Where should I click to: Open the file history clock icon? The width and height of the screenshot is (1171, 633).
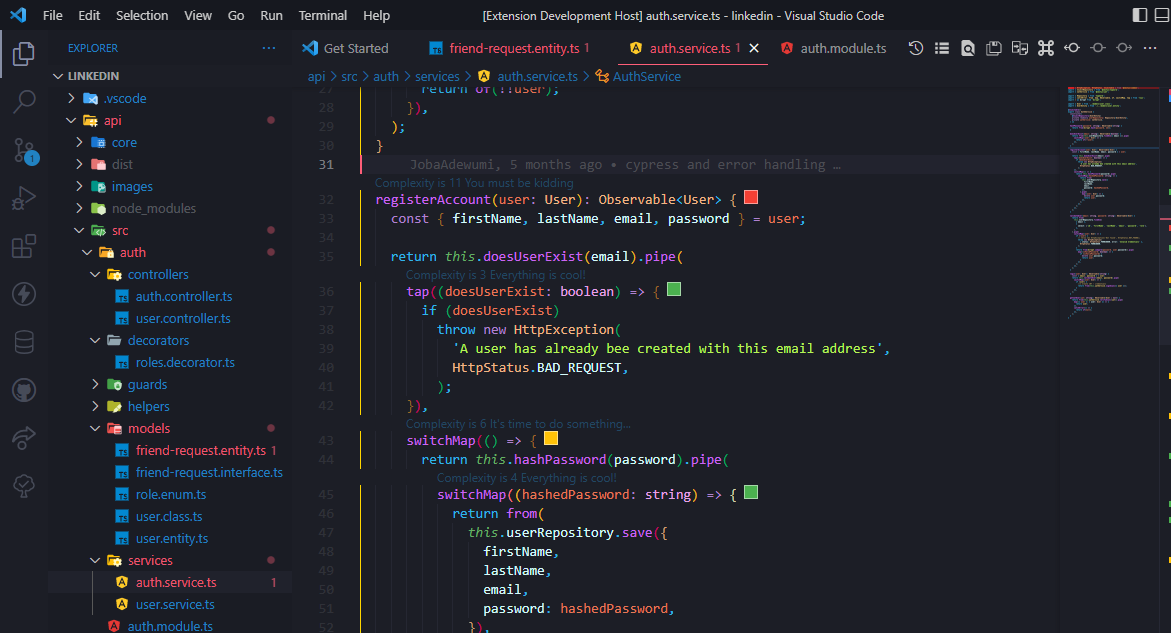click(915, 47)
